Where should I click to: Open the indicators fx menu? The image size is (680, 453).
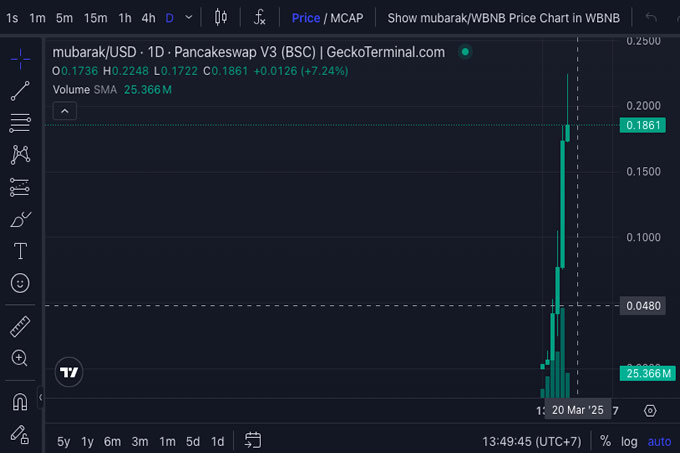click(259, 18)
